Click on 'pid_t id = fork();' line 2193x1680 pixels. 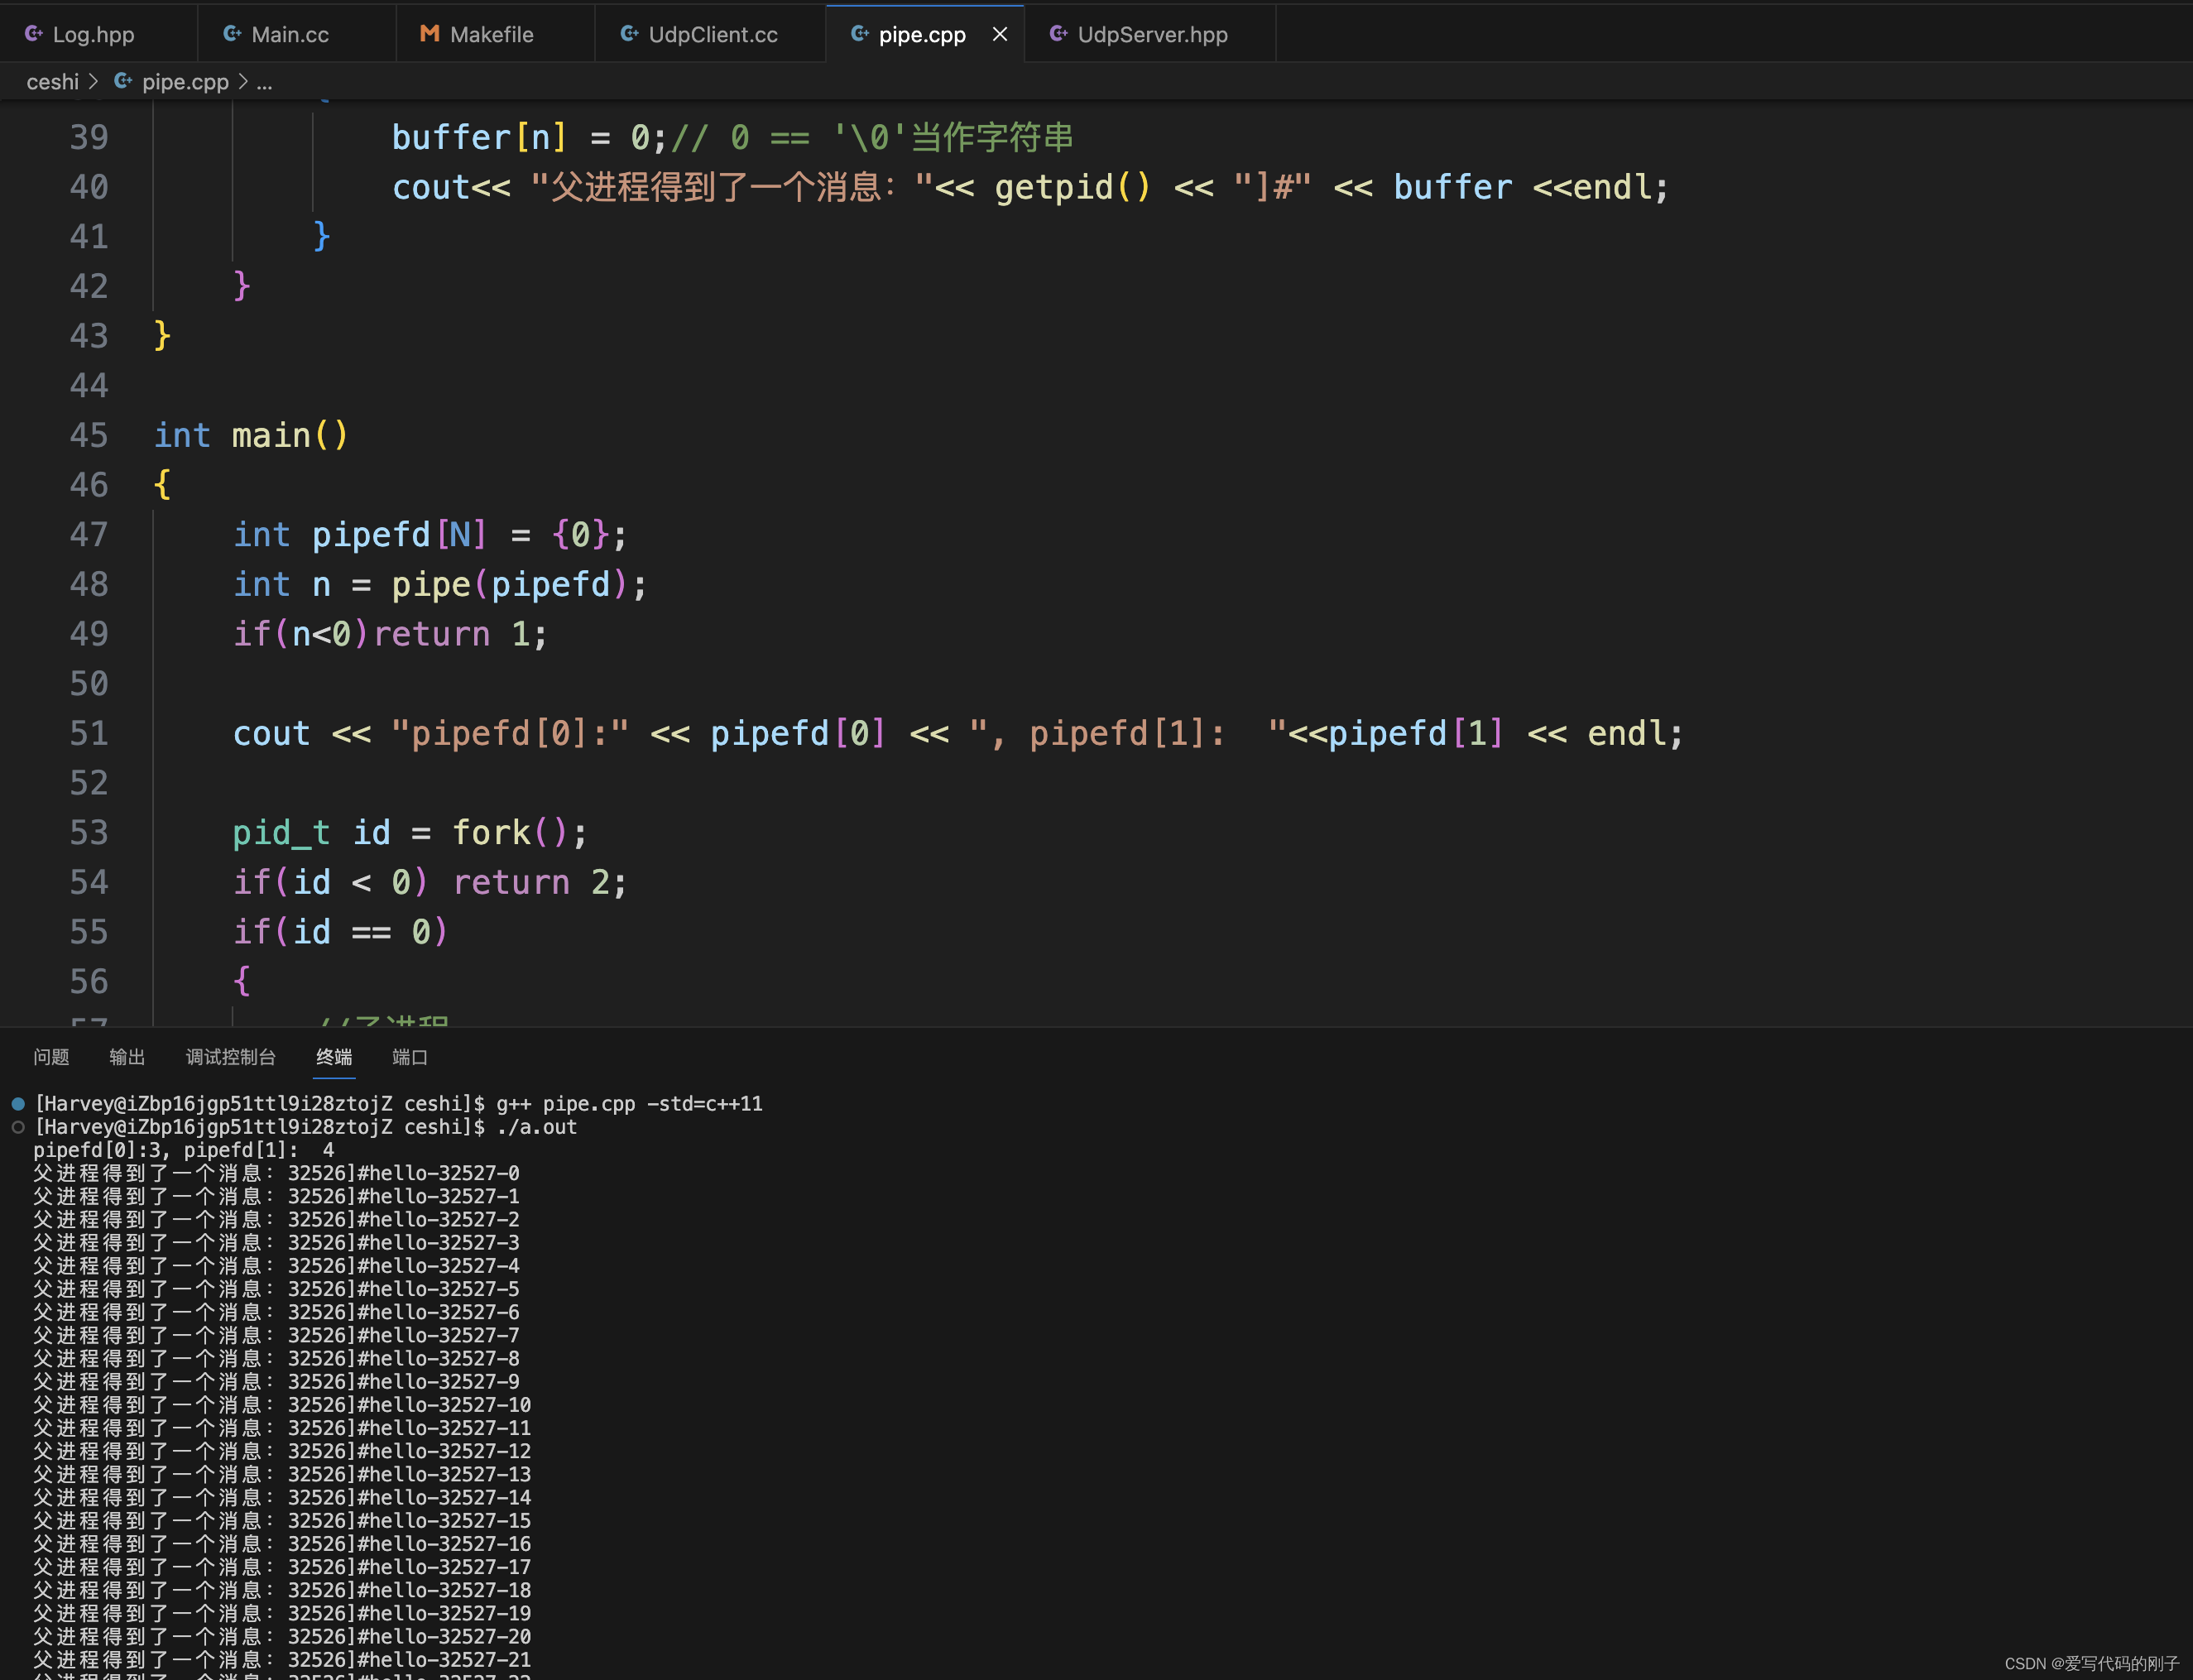410,832
